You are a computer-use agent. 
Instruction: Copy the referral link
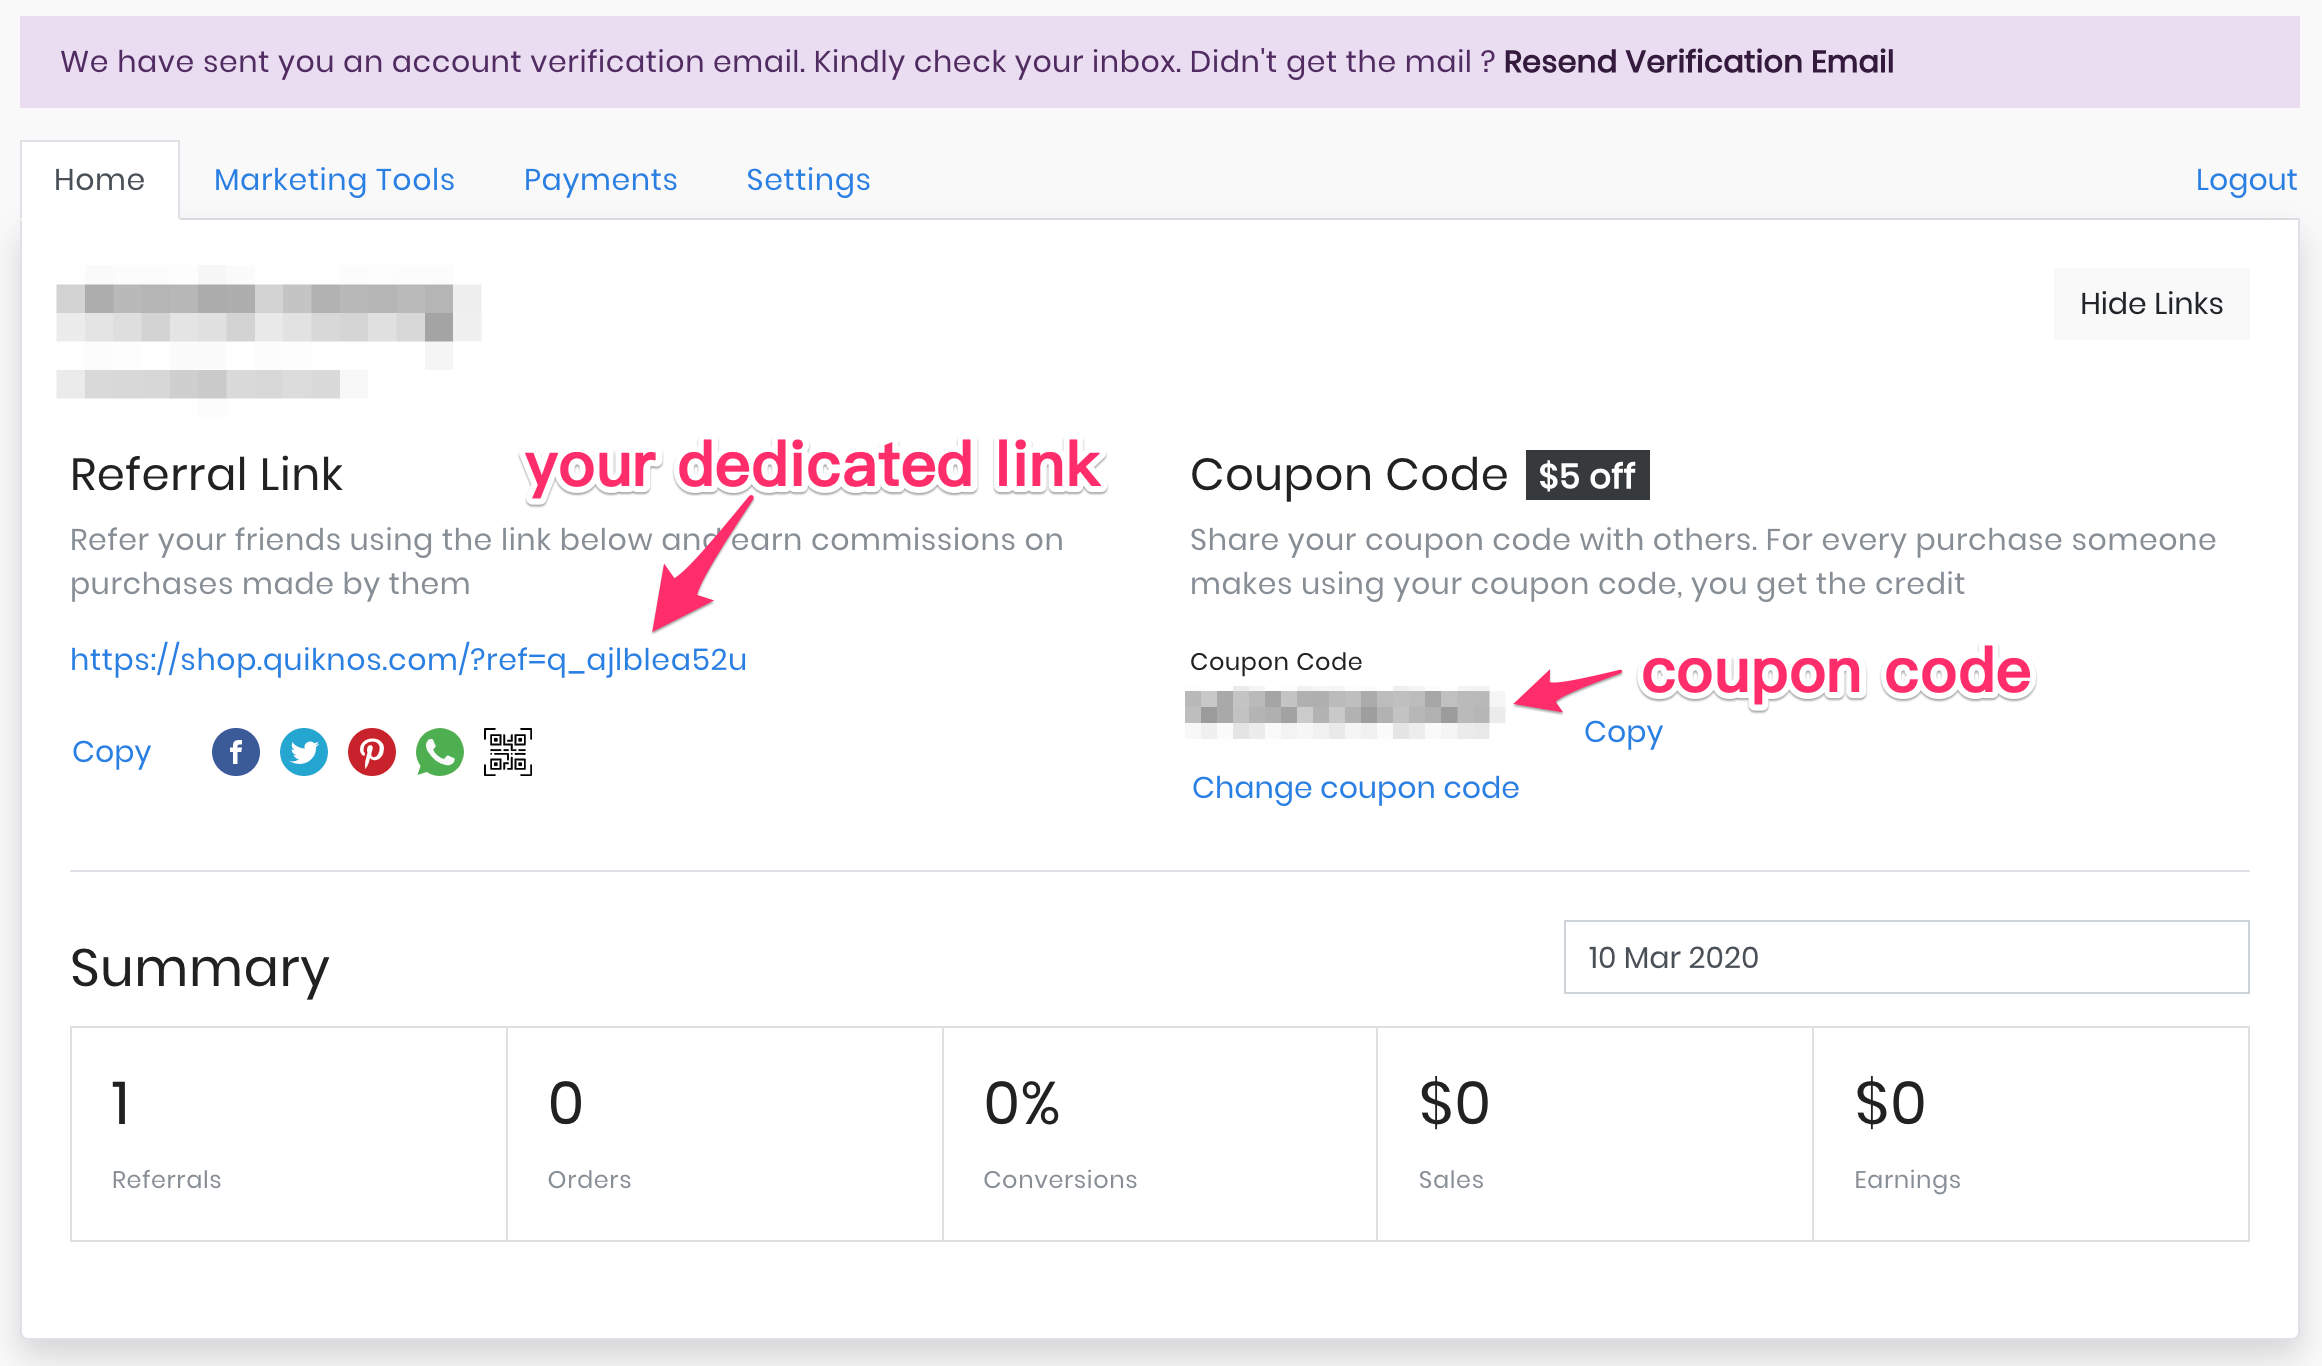point(111,752)
